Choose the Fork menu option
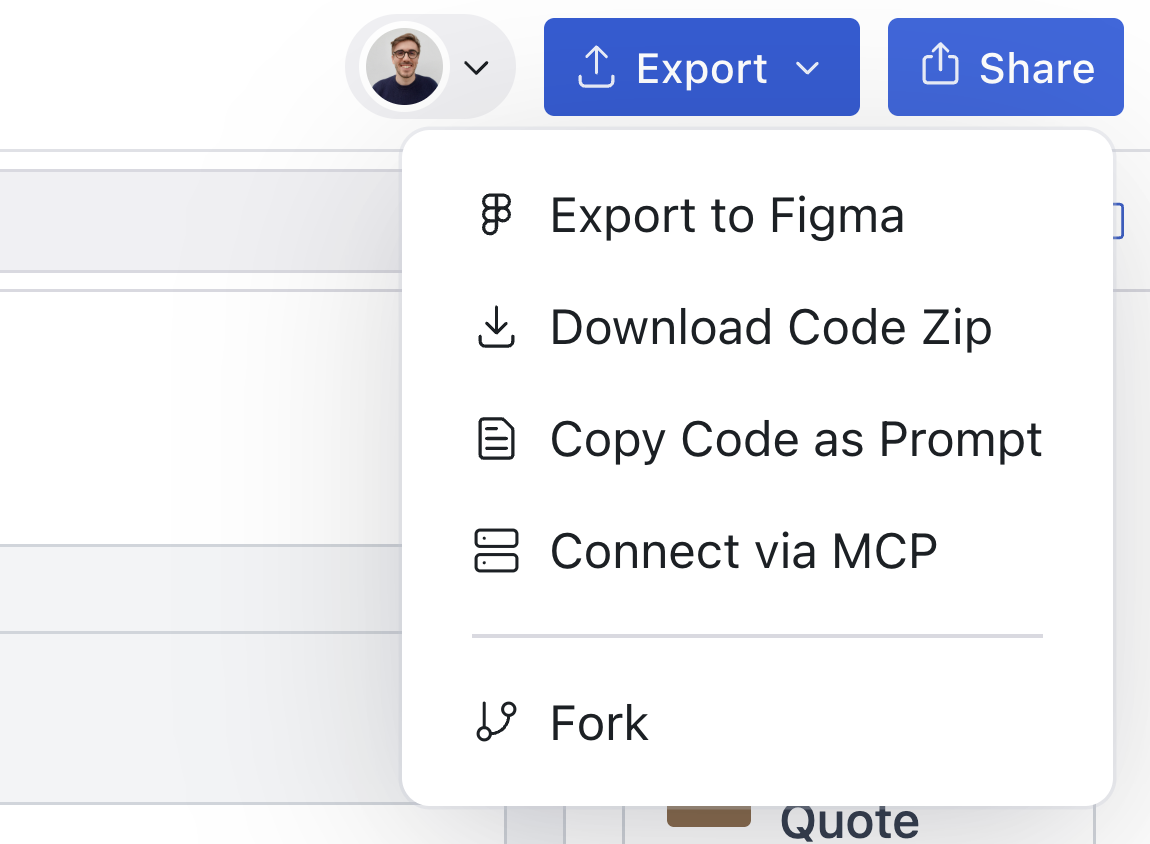The width and height of the screenshot is (1150, 844). (599, 722)
